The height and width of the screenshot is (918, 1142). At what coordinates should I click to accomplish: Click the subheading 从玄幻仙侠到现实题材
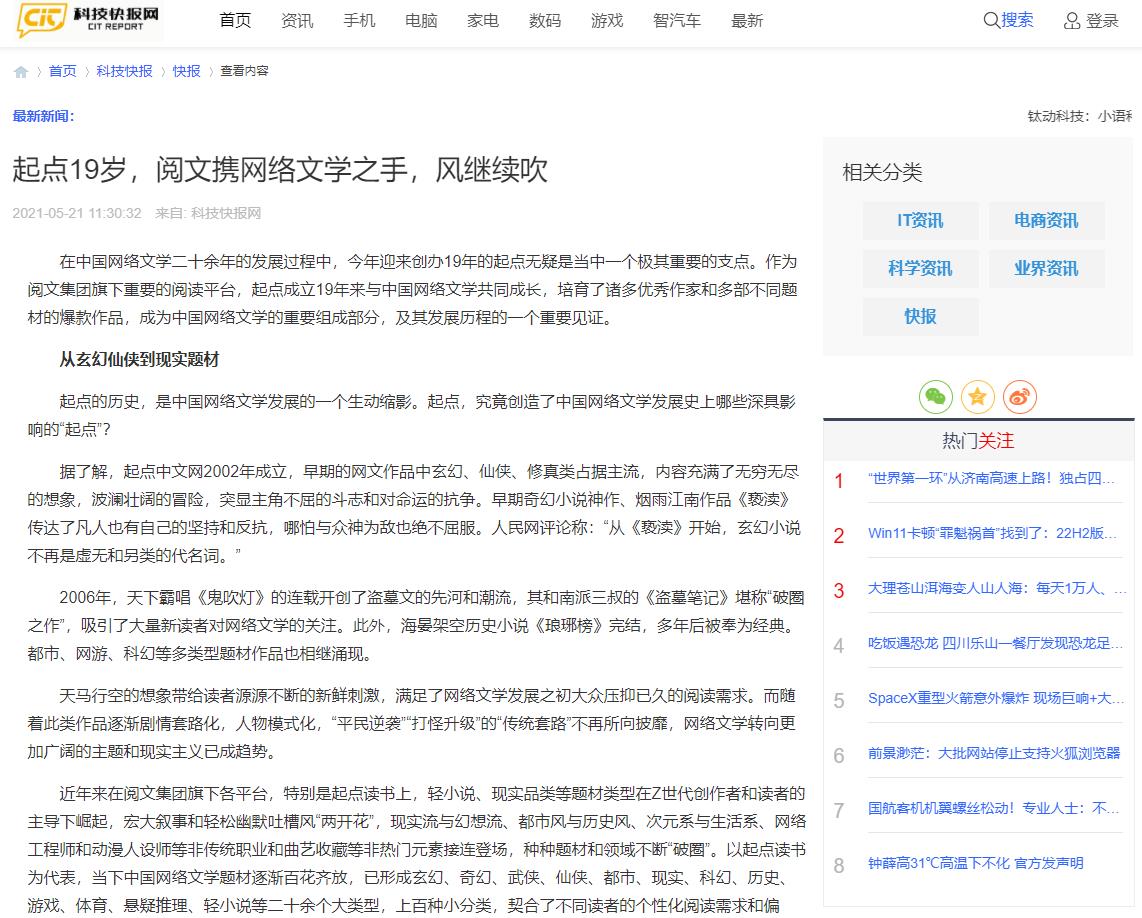click(139, 360)
